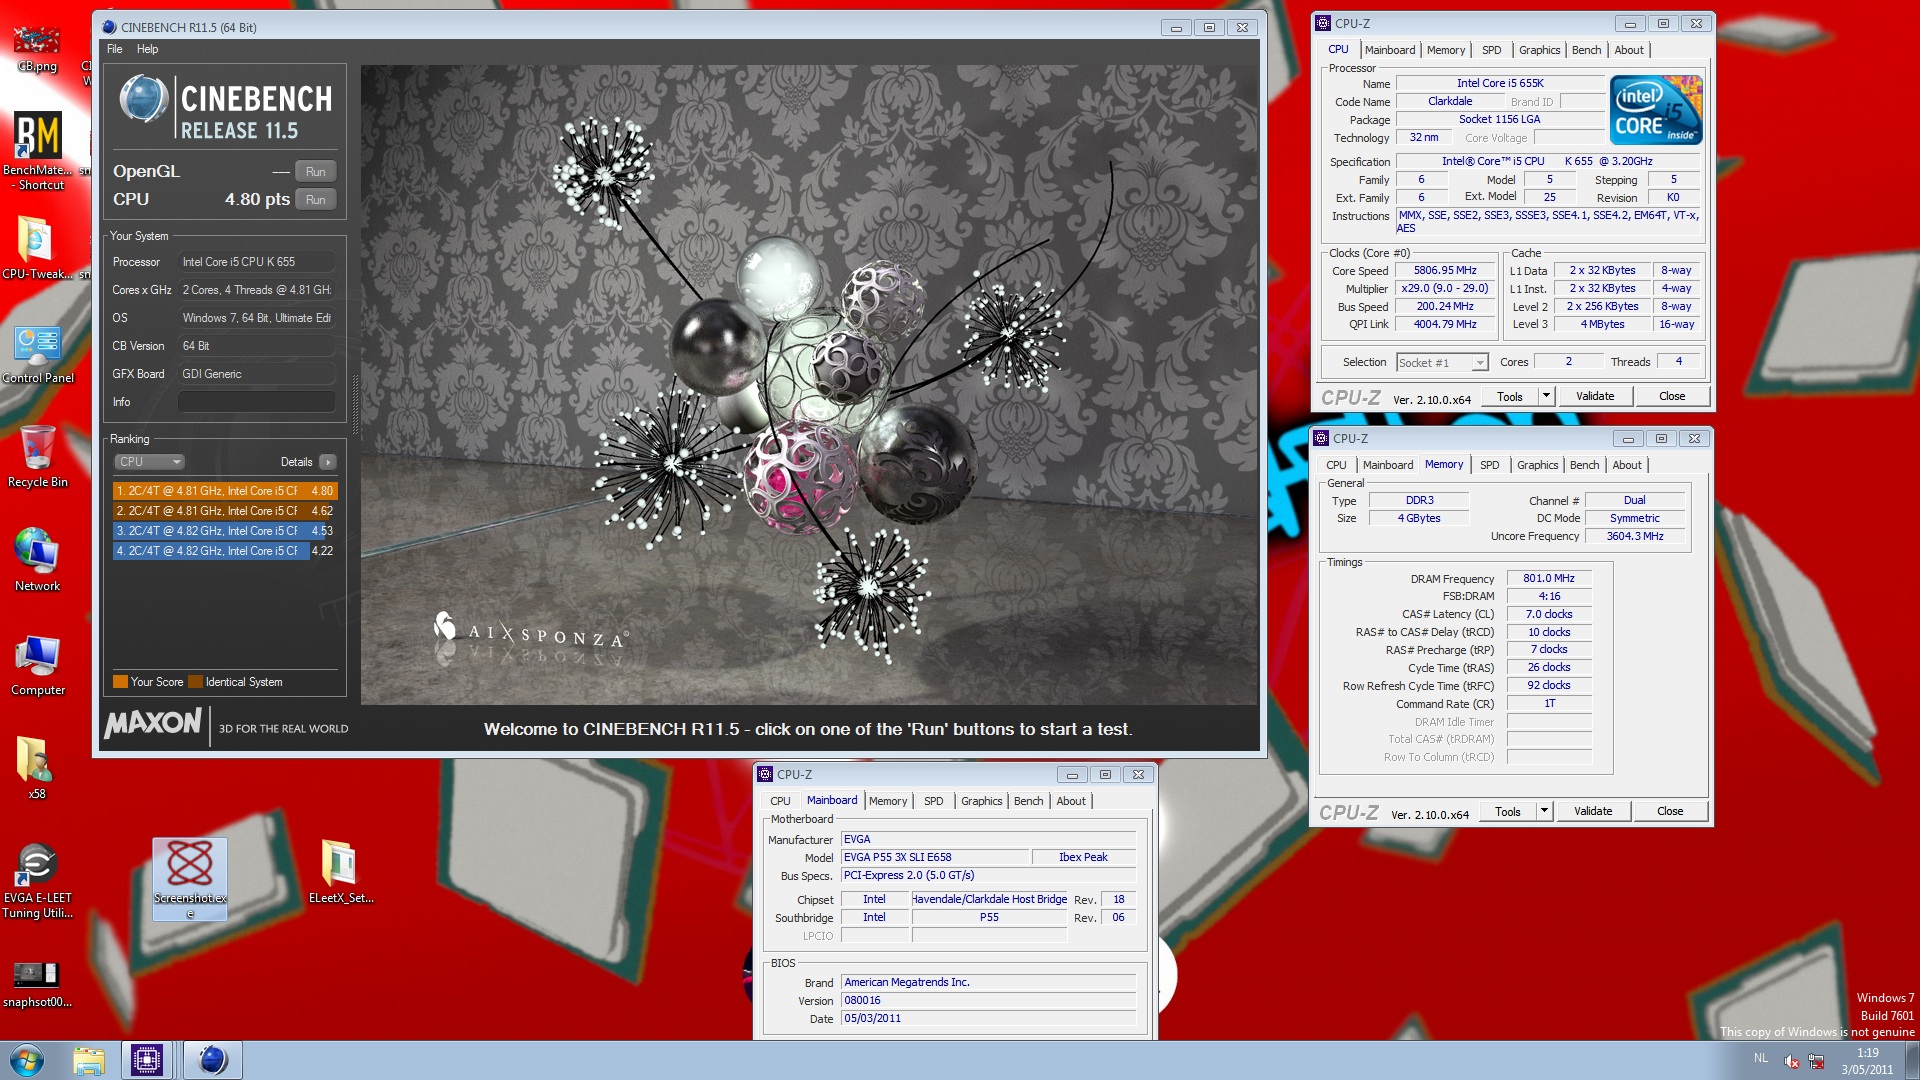The image size is (1920, 1080).
Task: Click the CINEBENCH title bar icon
Action: pyautogui.click(x=109, y=27)
